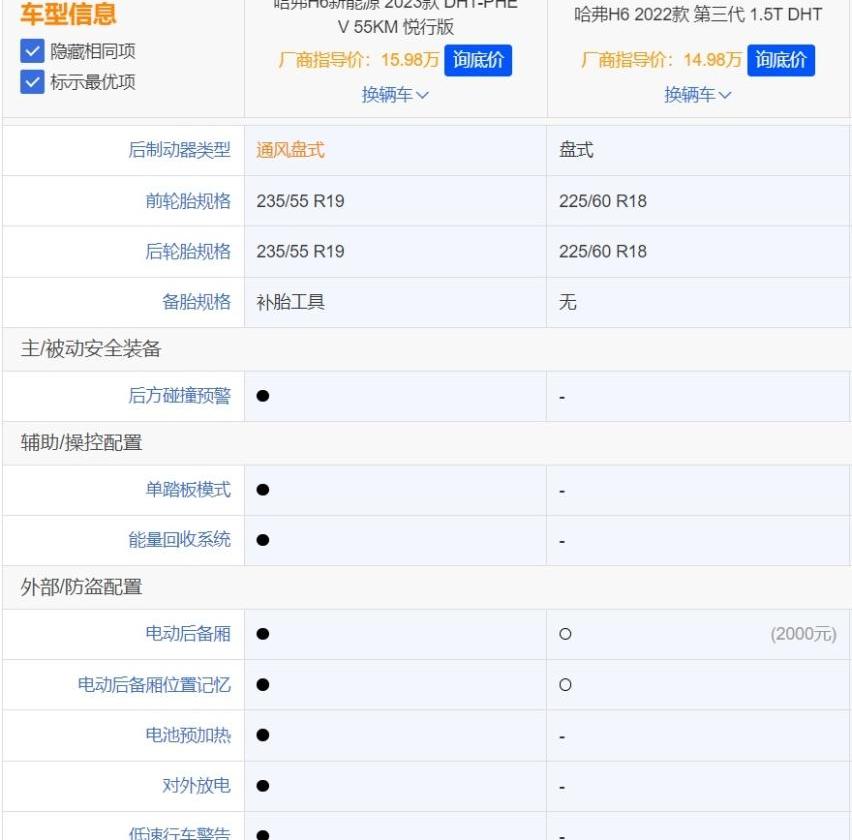This screenshot has width=852, height=840.
Task: Open the 备胎规格 parameter link
Action: [196, 302]
